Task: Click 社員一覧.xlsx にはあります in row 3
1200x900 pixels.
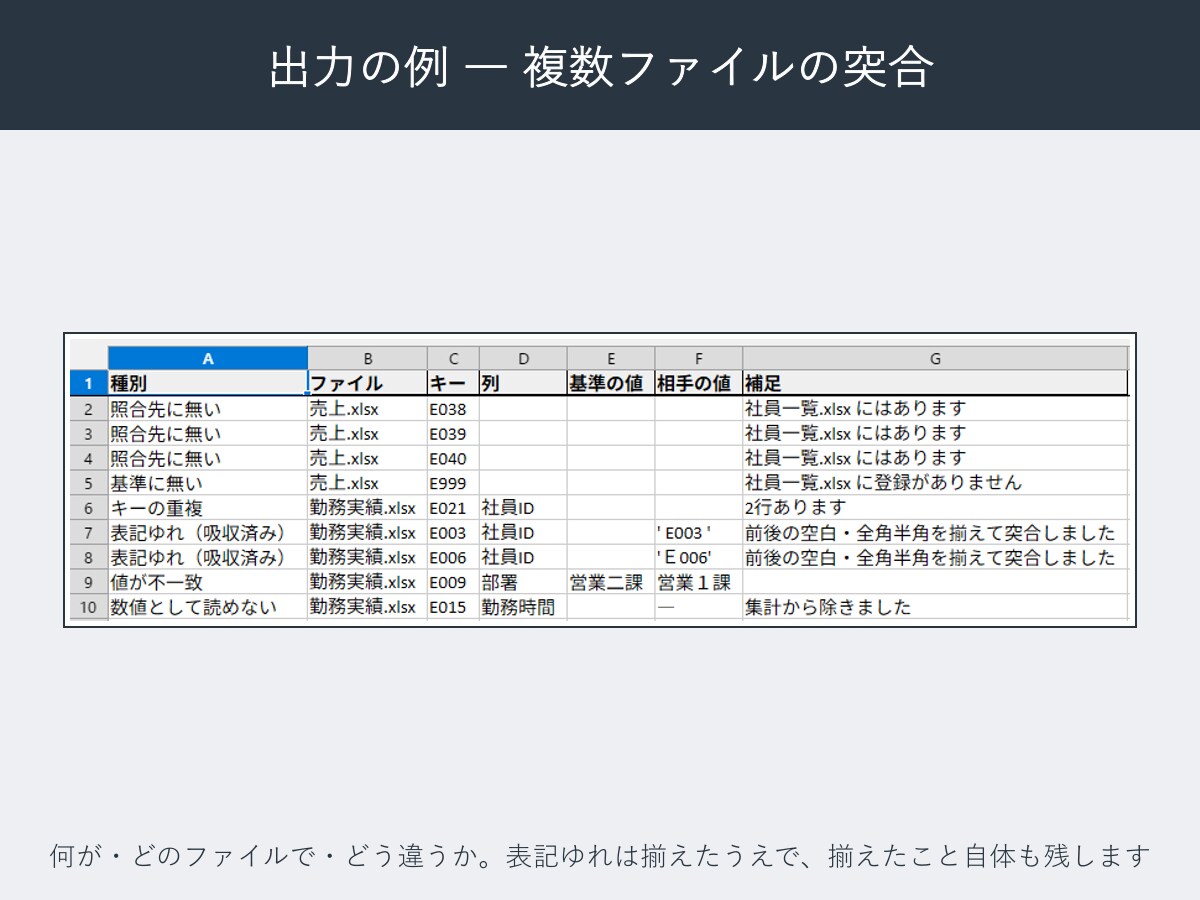Action: pyautogui.click(x=935, y=433)
